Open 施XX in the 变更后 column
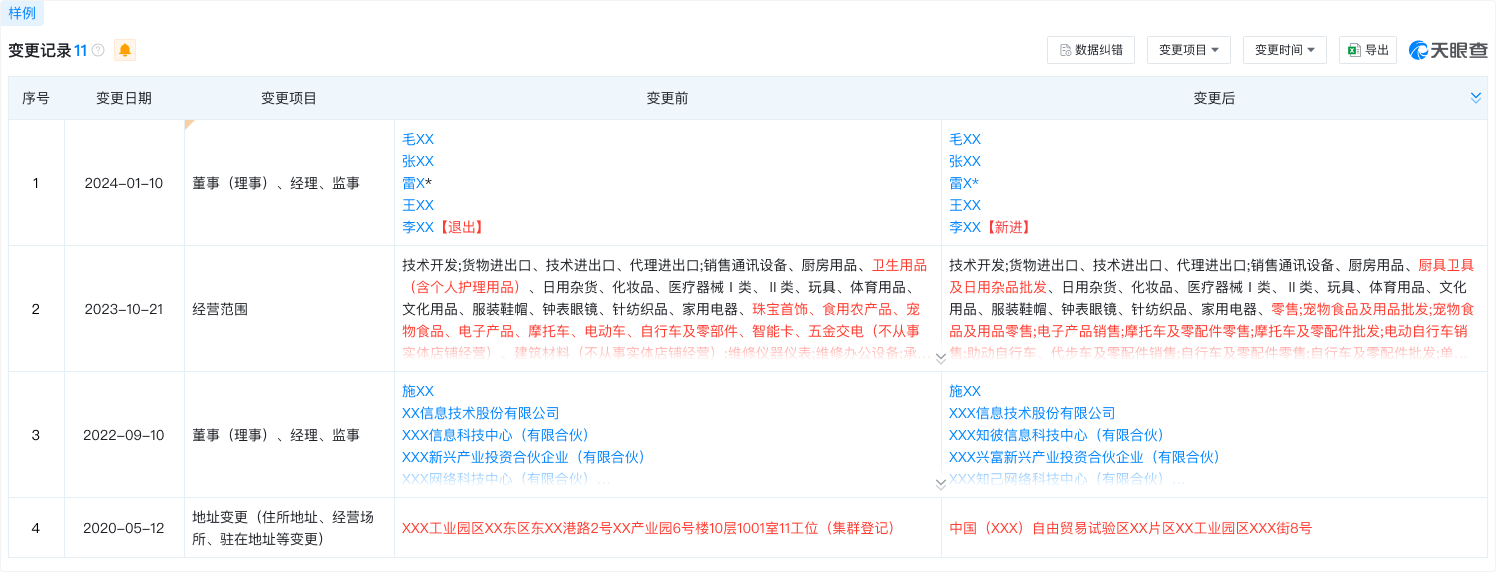 [x=965, y=391]
